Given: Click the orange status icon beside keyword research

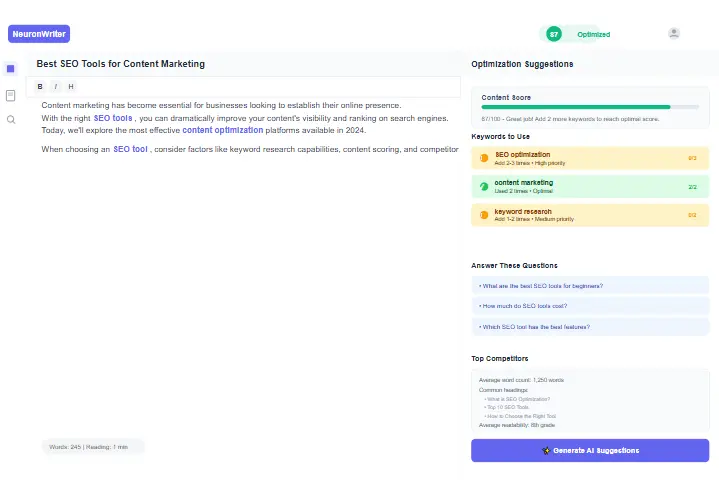Looking at the screenshot, I should pos(484,215).
